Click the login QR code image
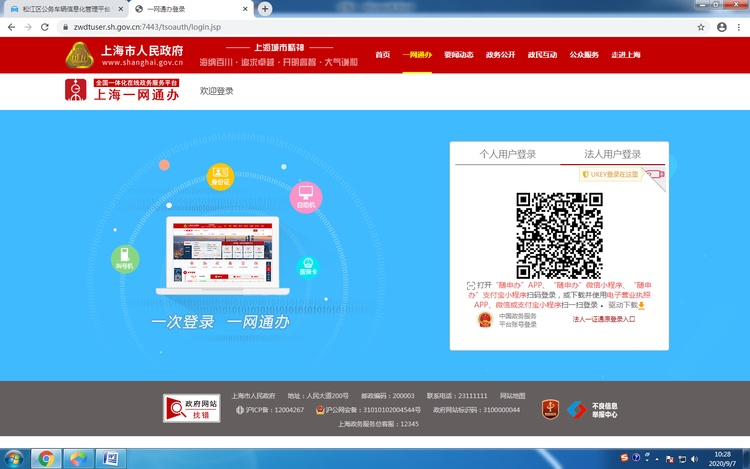This screenshot has height=469, width=750. point(559,235)
